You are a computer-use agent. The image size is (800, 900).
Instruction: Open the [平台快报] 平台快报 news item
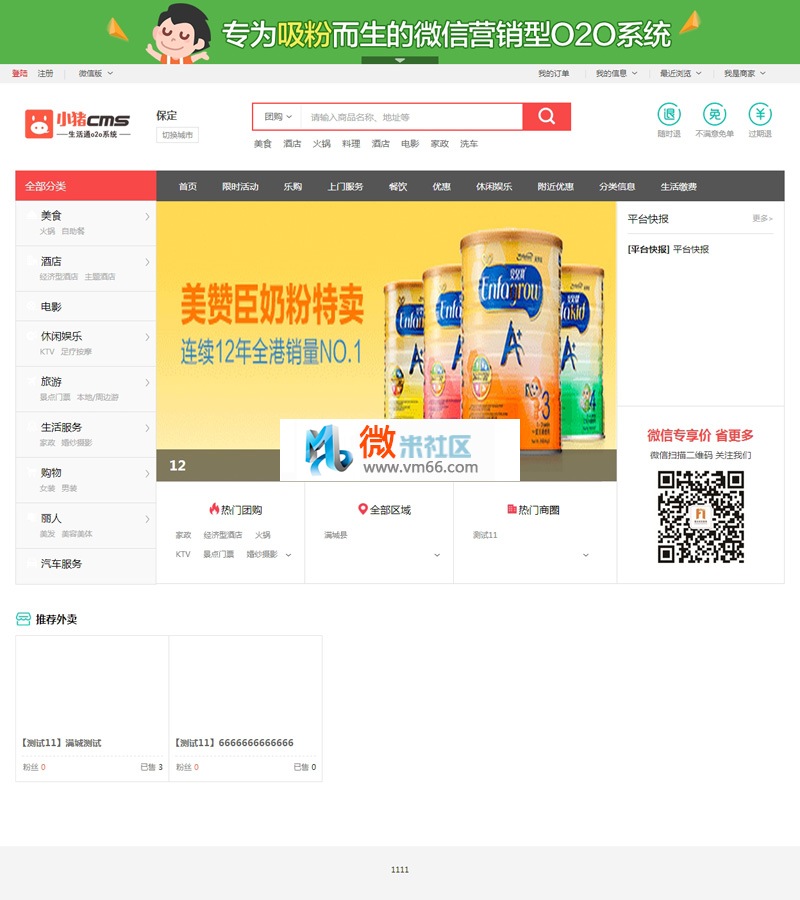(668, 249)
